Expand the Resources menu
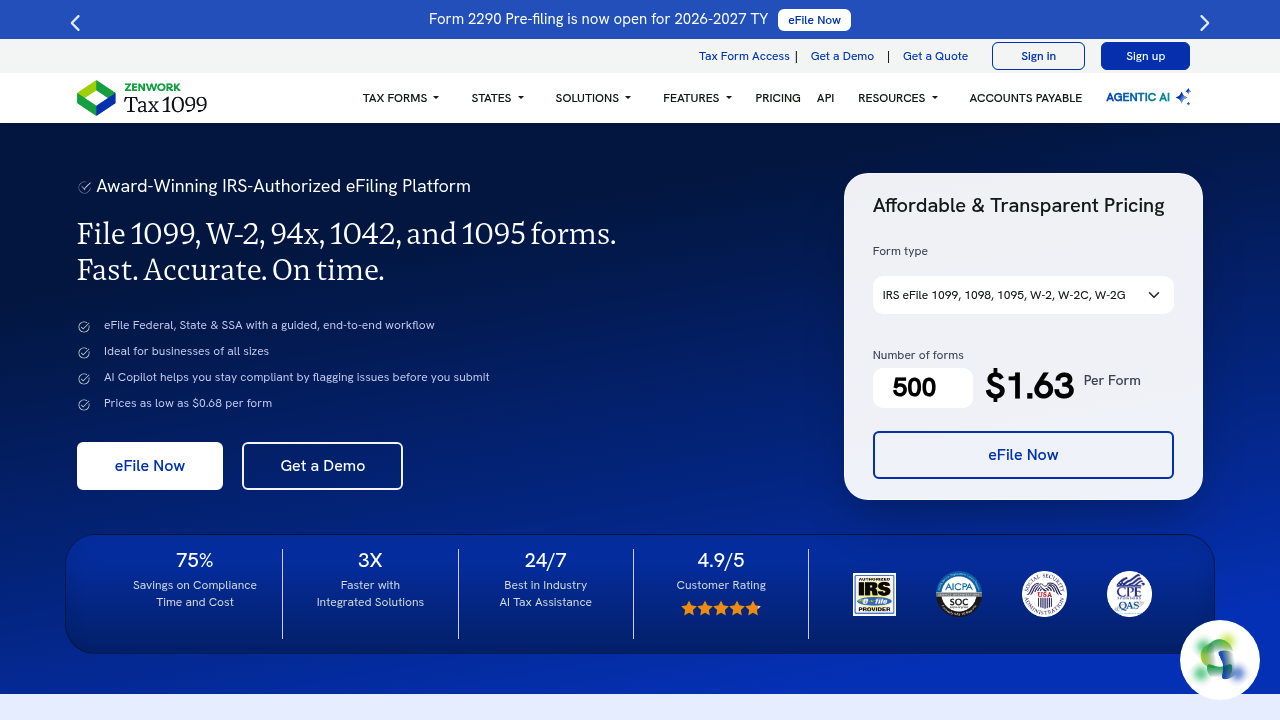 click(x=898, y=98)
